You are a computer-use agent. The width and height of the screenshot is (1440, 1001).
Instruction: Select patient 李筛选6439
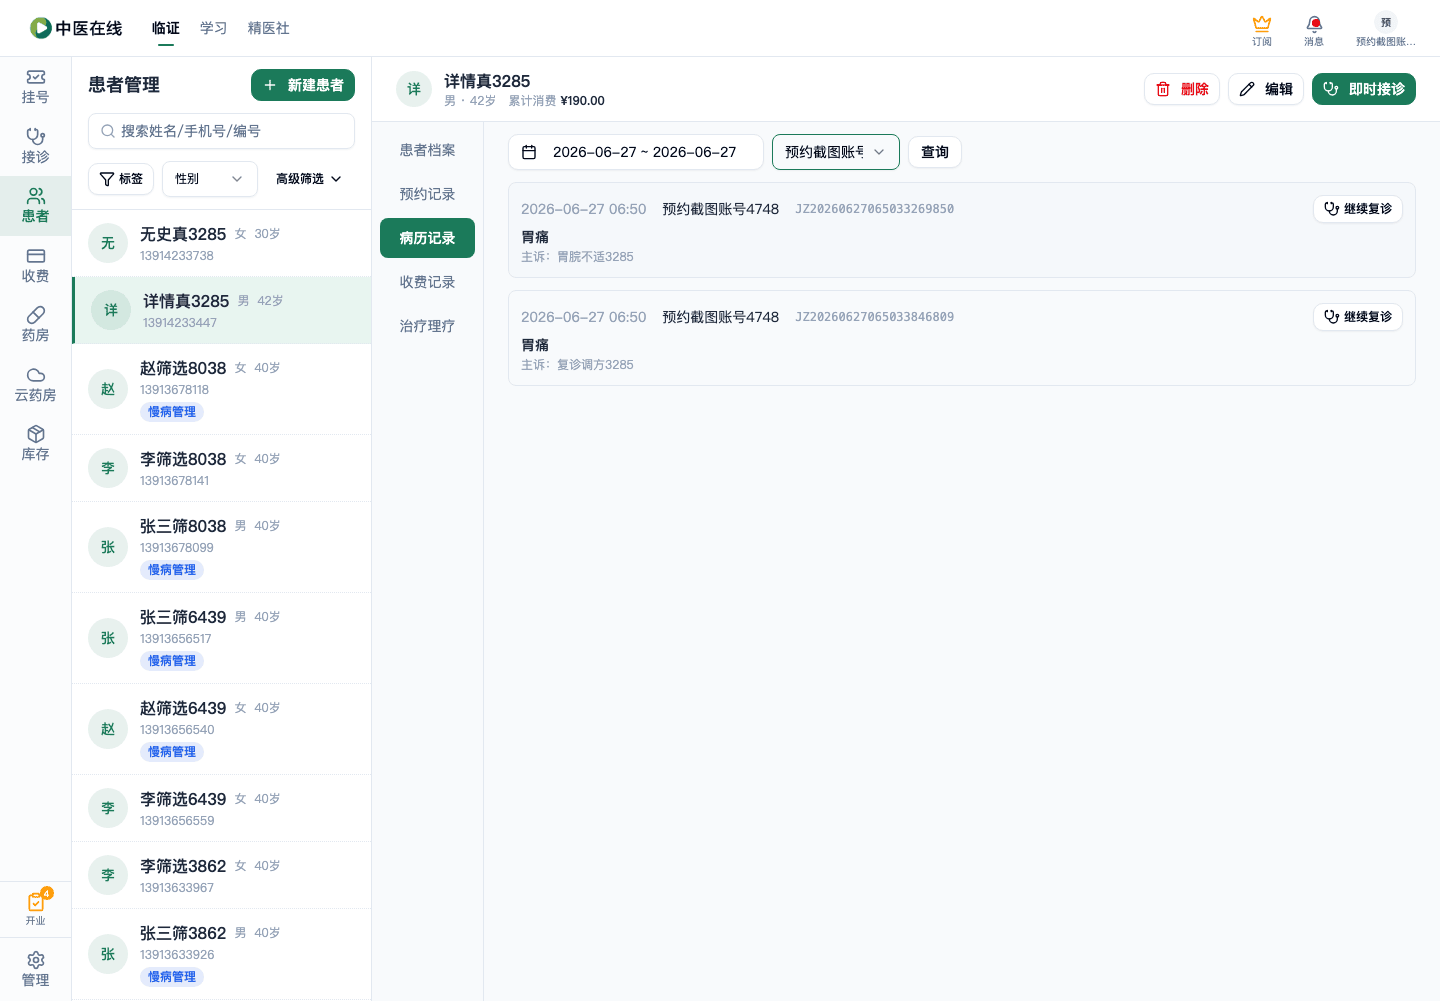tap(222, 808)
